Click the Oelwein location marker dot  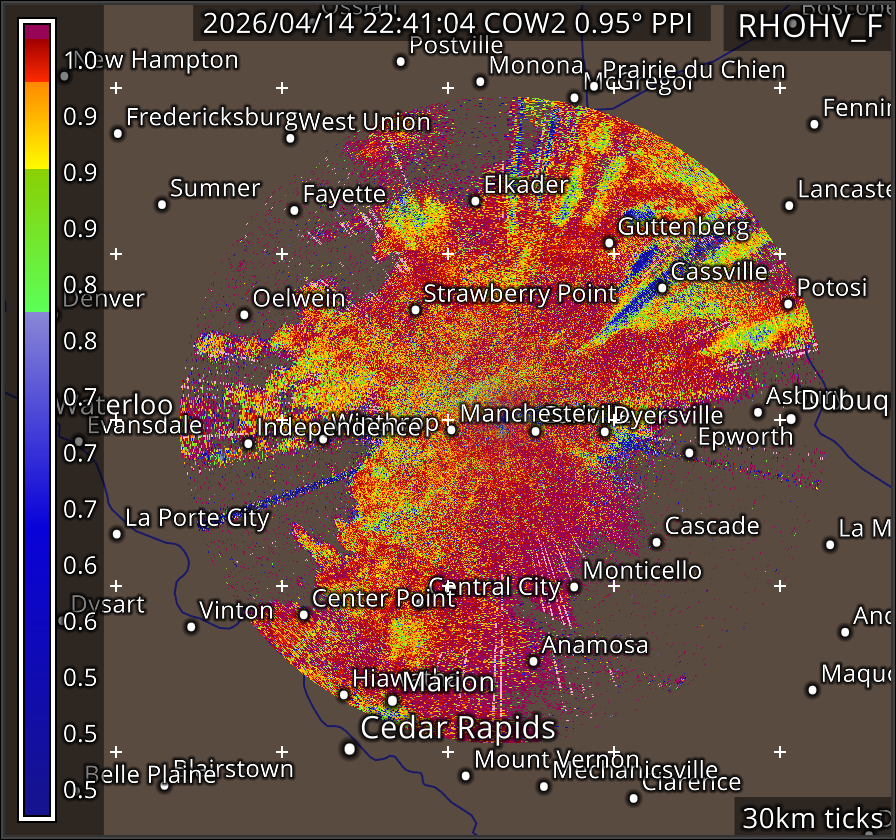[244, 314]
